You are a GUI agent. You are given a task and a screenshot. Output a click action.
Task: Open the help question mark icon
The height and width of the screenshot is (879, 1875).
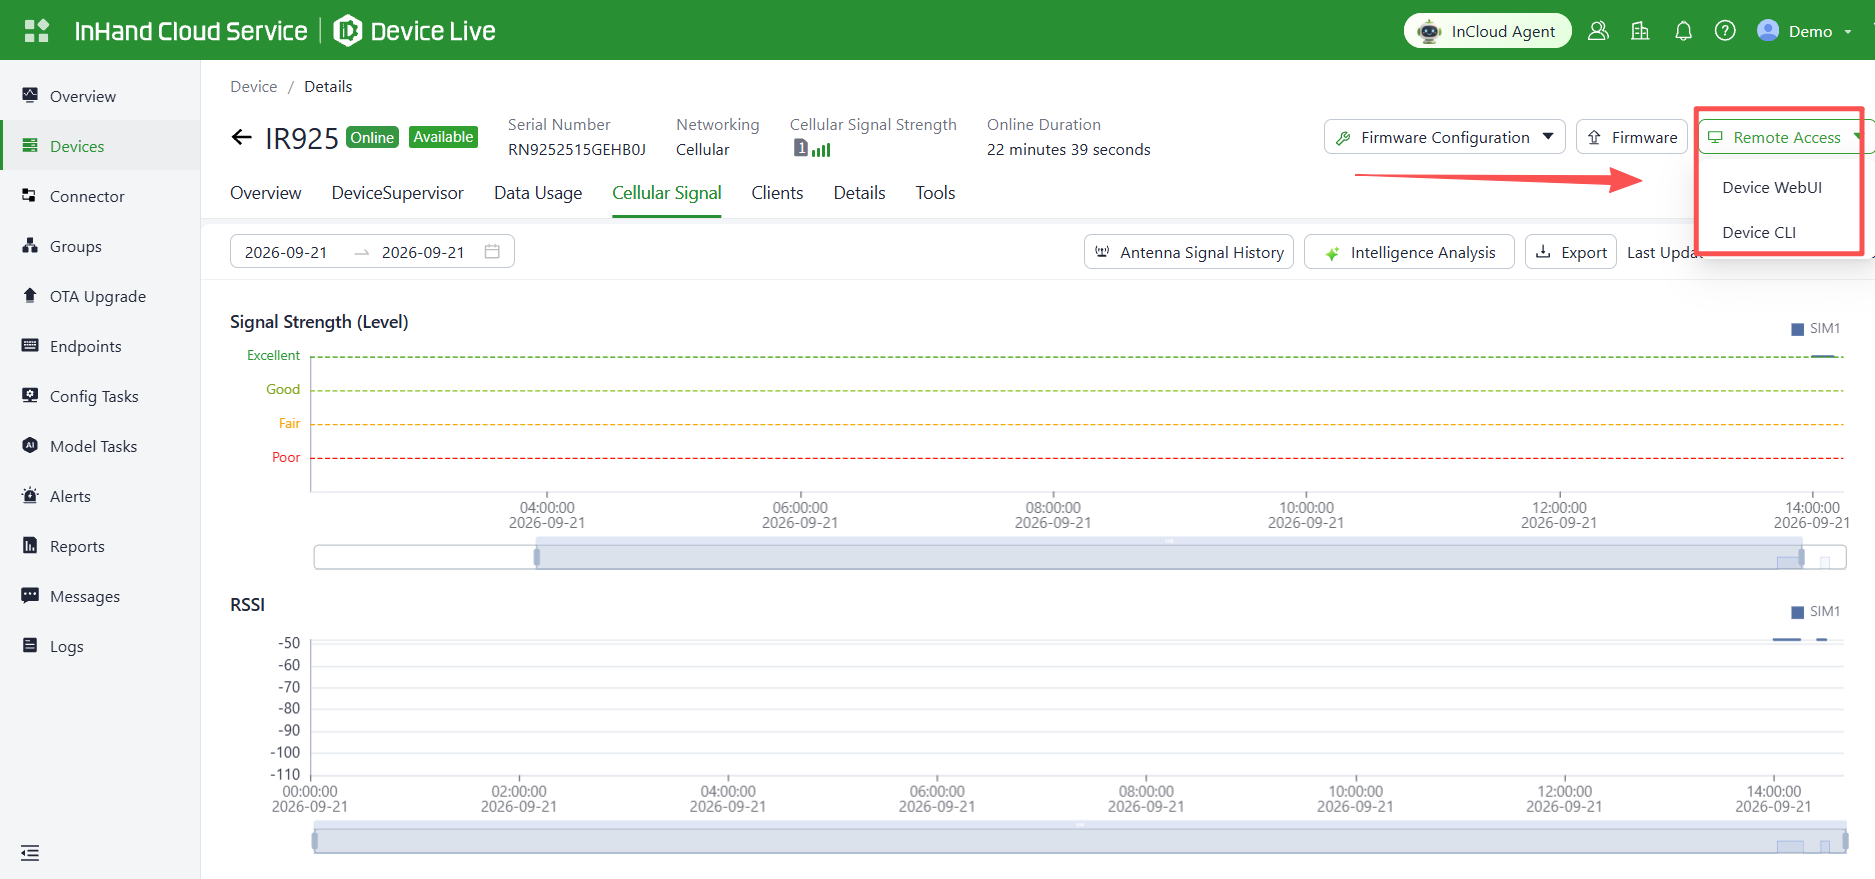click(1725, 31)
